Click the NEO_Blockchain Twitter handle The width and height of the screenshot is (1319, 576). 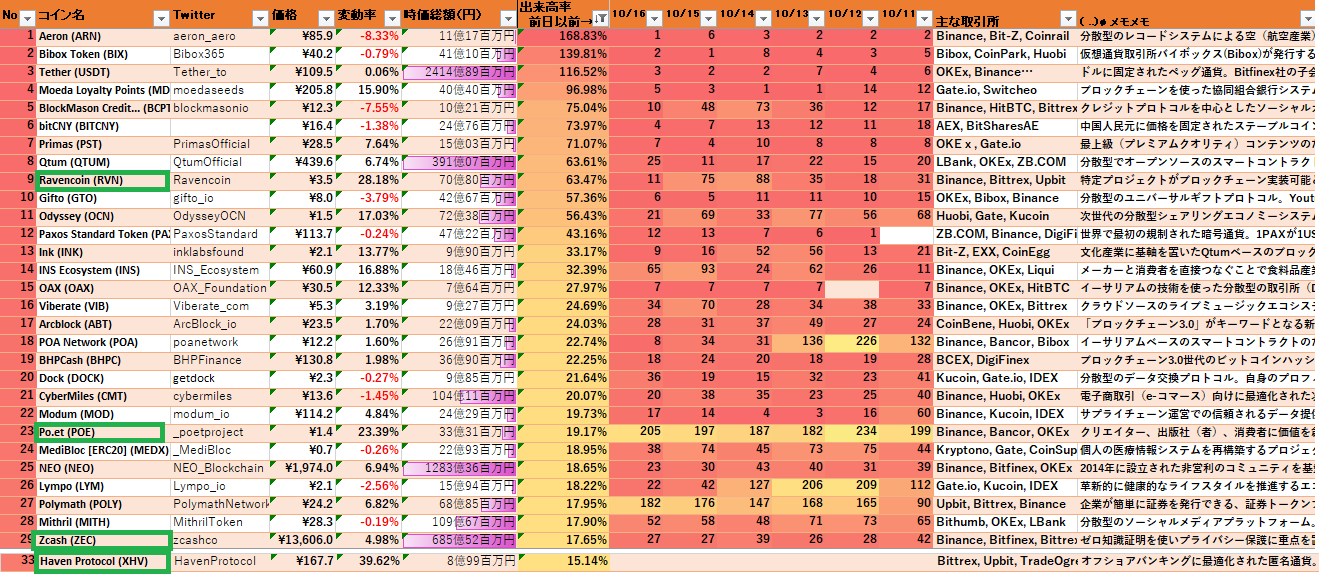pos(218,468)
